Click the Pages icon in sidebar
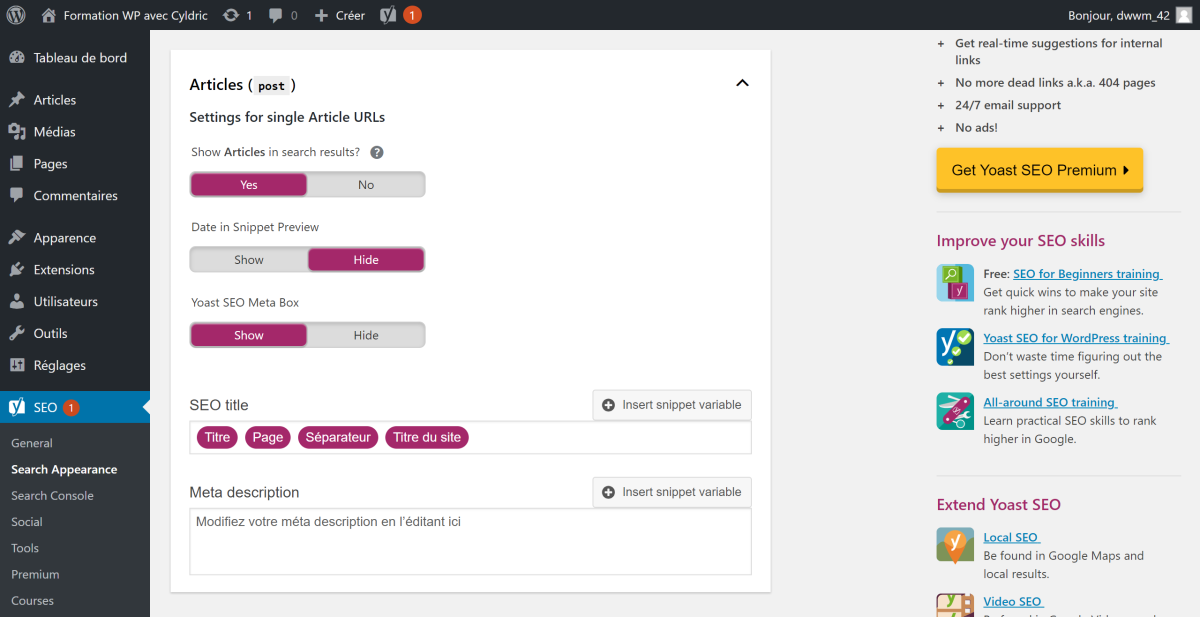This screenshot has width=1200, height=617. [x=17, y=164]
